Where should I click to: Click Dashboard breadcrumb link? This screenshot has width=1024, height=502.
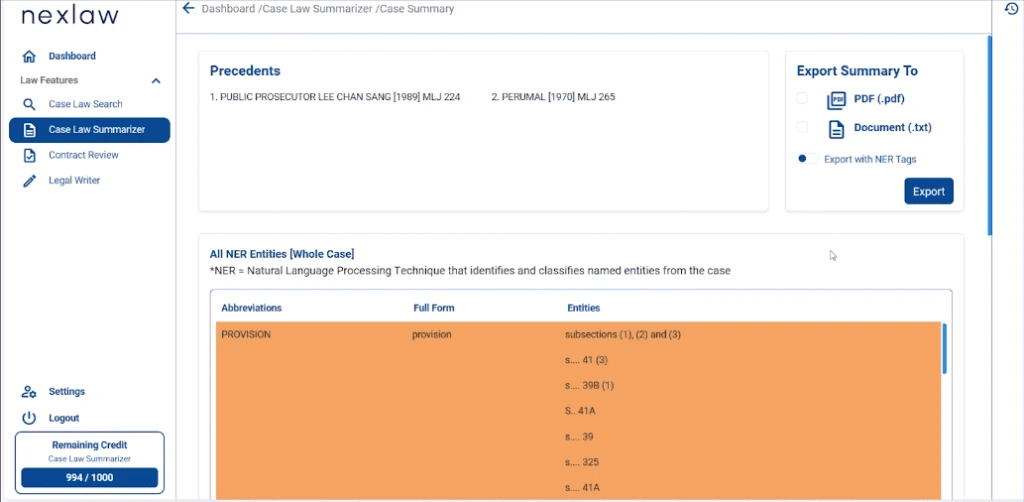point(229,9)
